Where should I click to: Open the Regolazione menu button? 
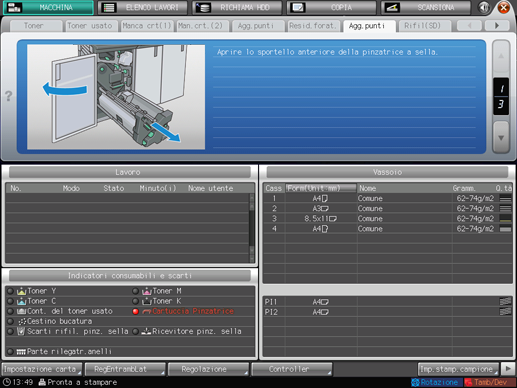point(208,369)
